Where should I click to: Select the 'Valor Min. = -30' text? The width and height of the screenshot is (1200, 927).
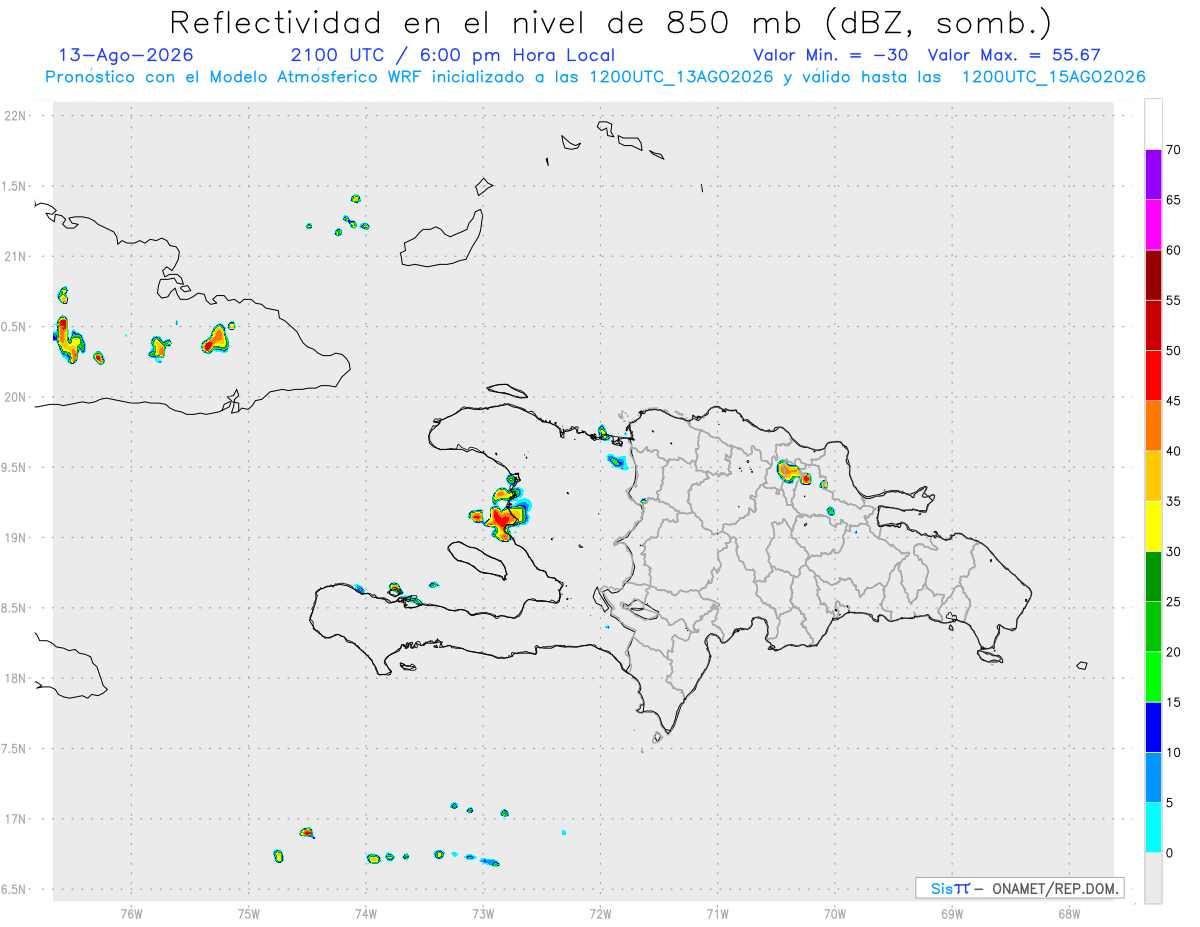click(x=830, y=55)
